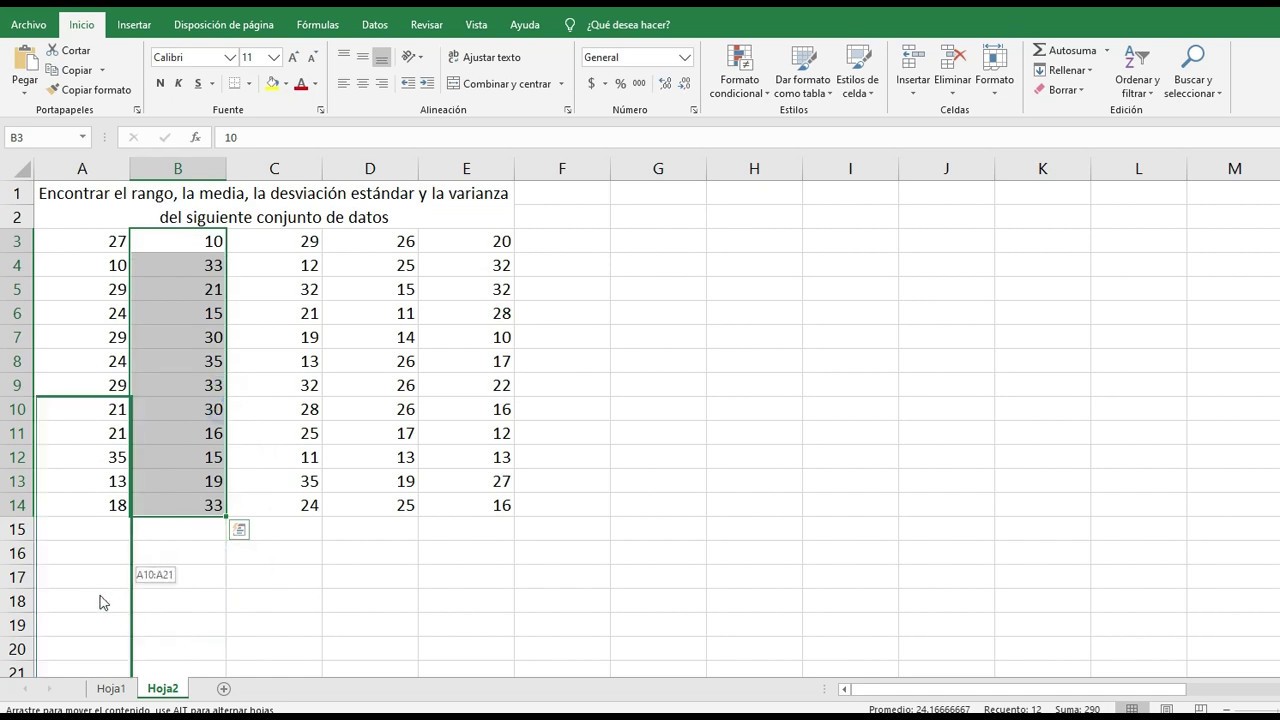
Task: Toggle Ajustar texto wrapping
Action: pos(485,57)
